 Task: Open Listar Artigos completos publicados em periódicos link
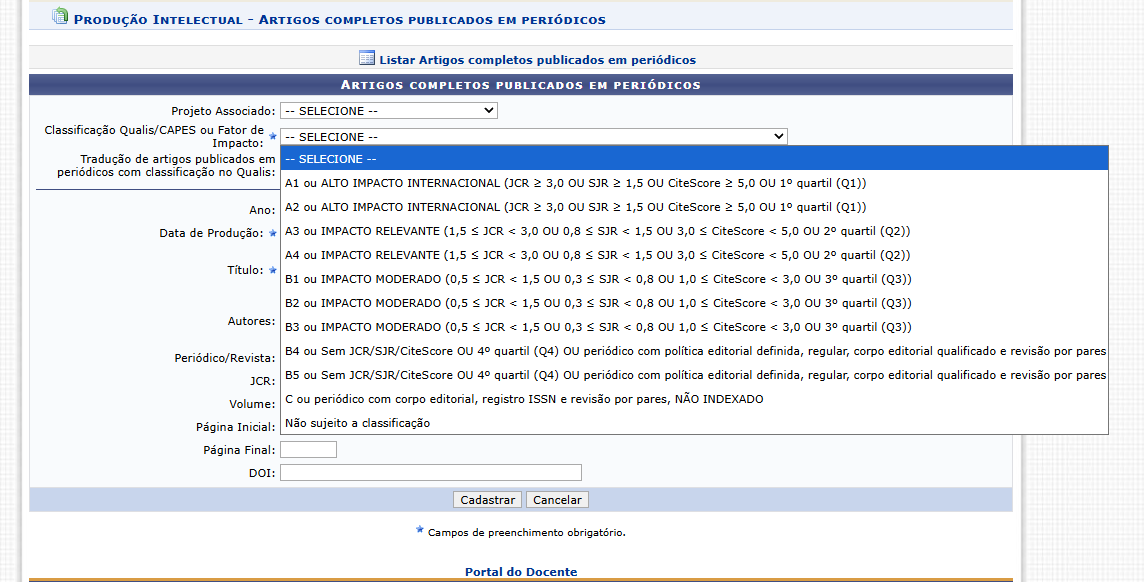click(x=538, y=60)
